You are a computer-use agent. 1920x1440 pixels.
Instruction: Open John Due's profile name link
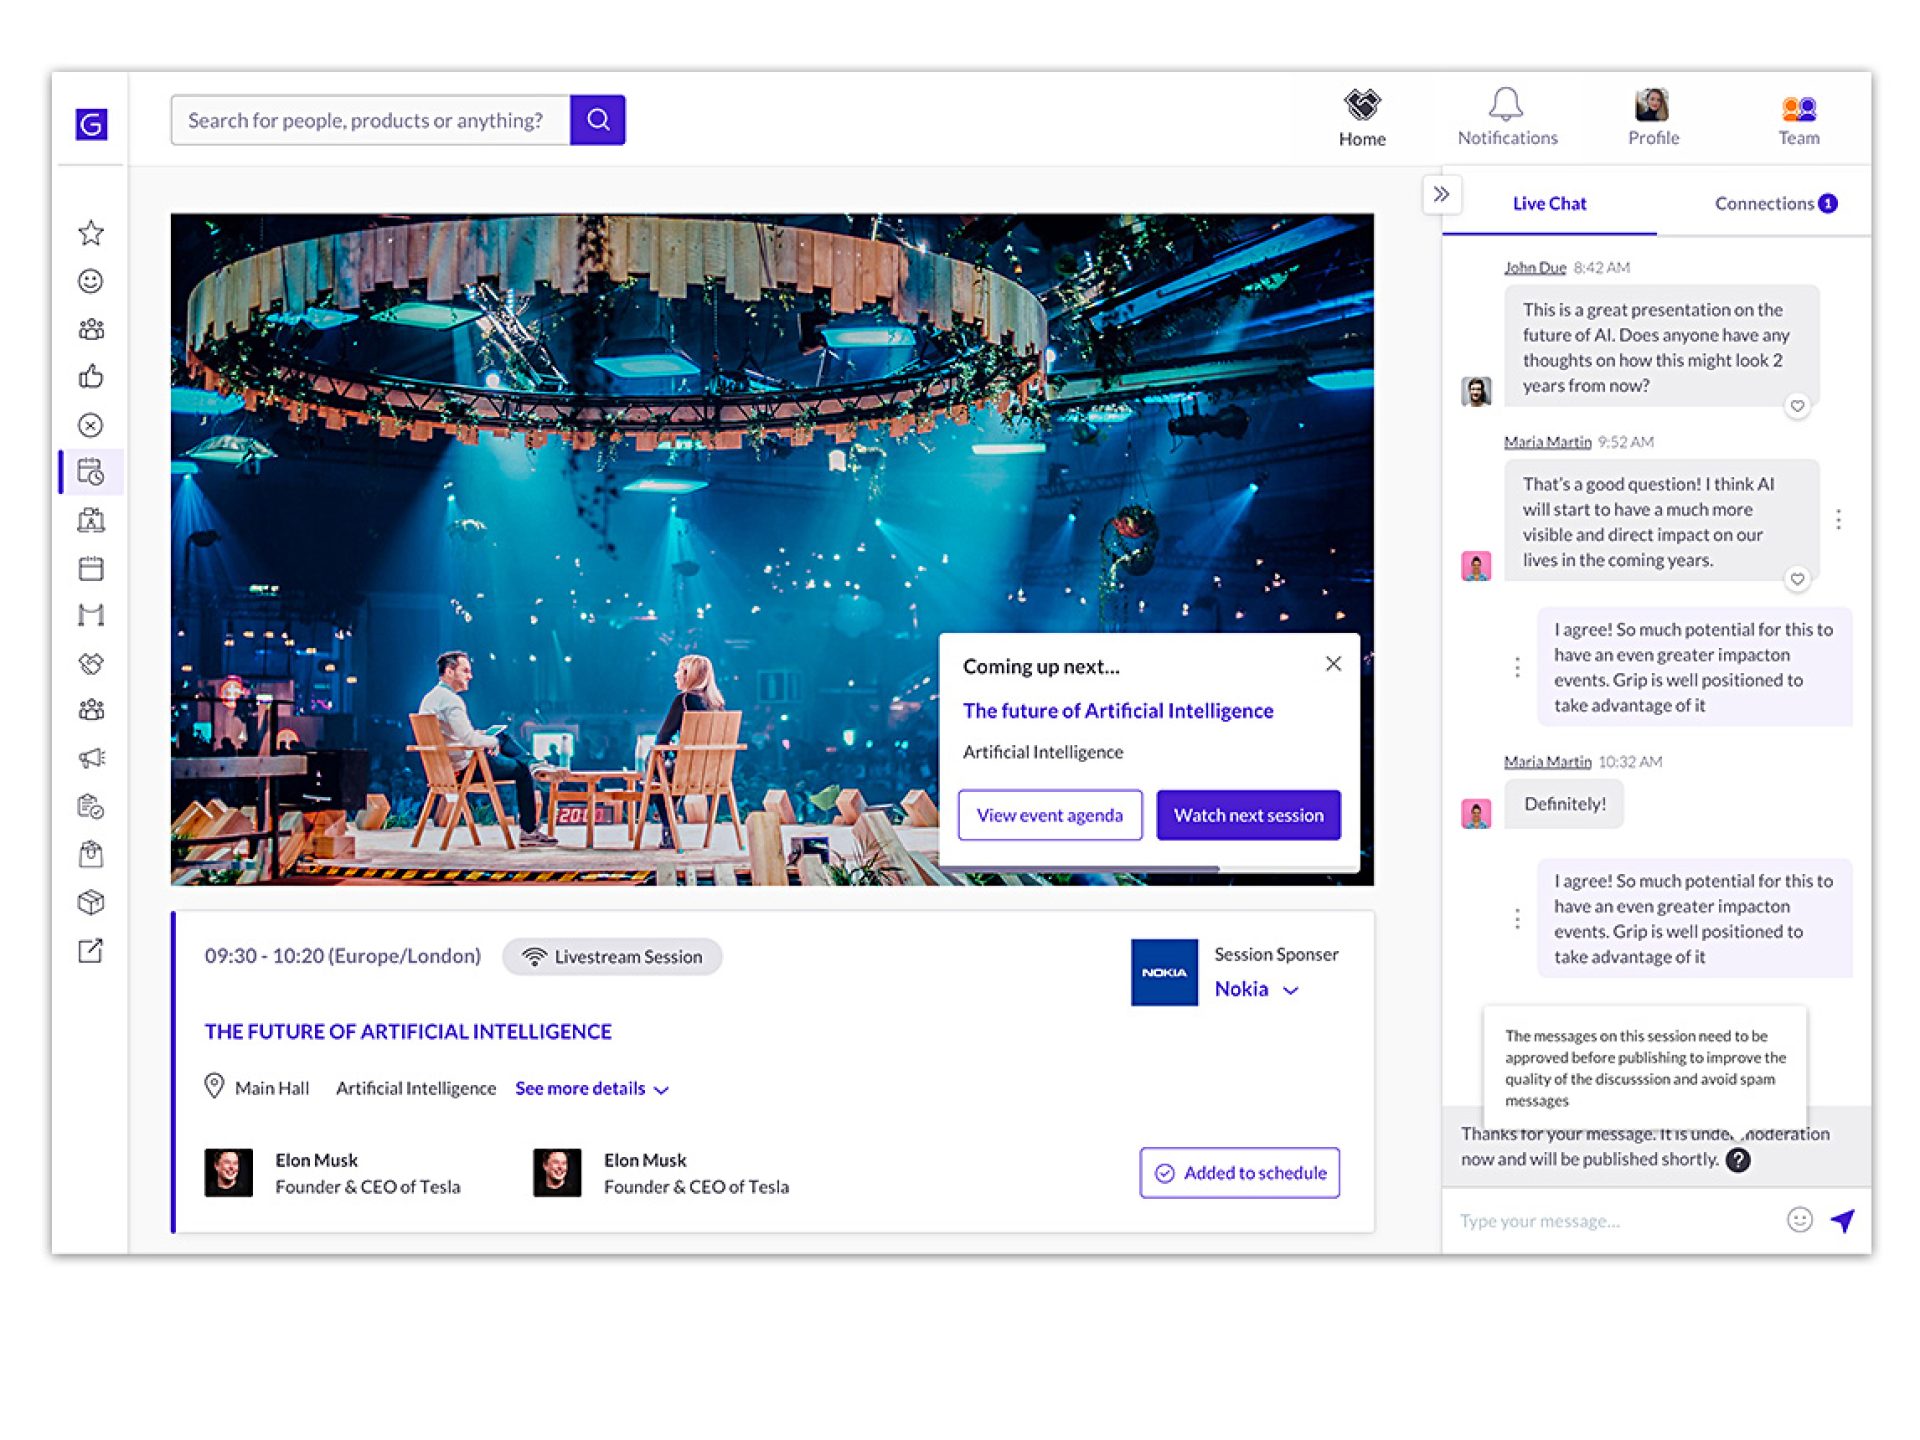coord(1535,267)
